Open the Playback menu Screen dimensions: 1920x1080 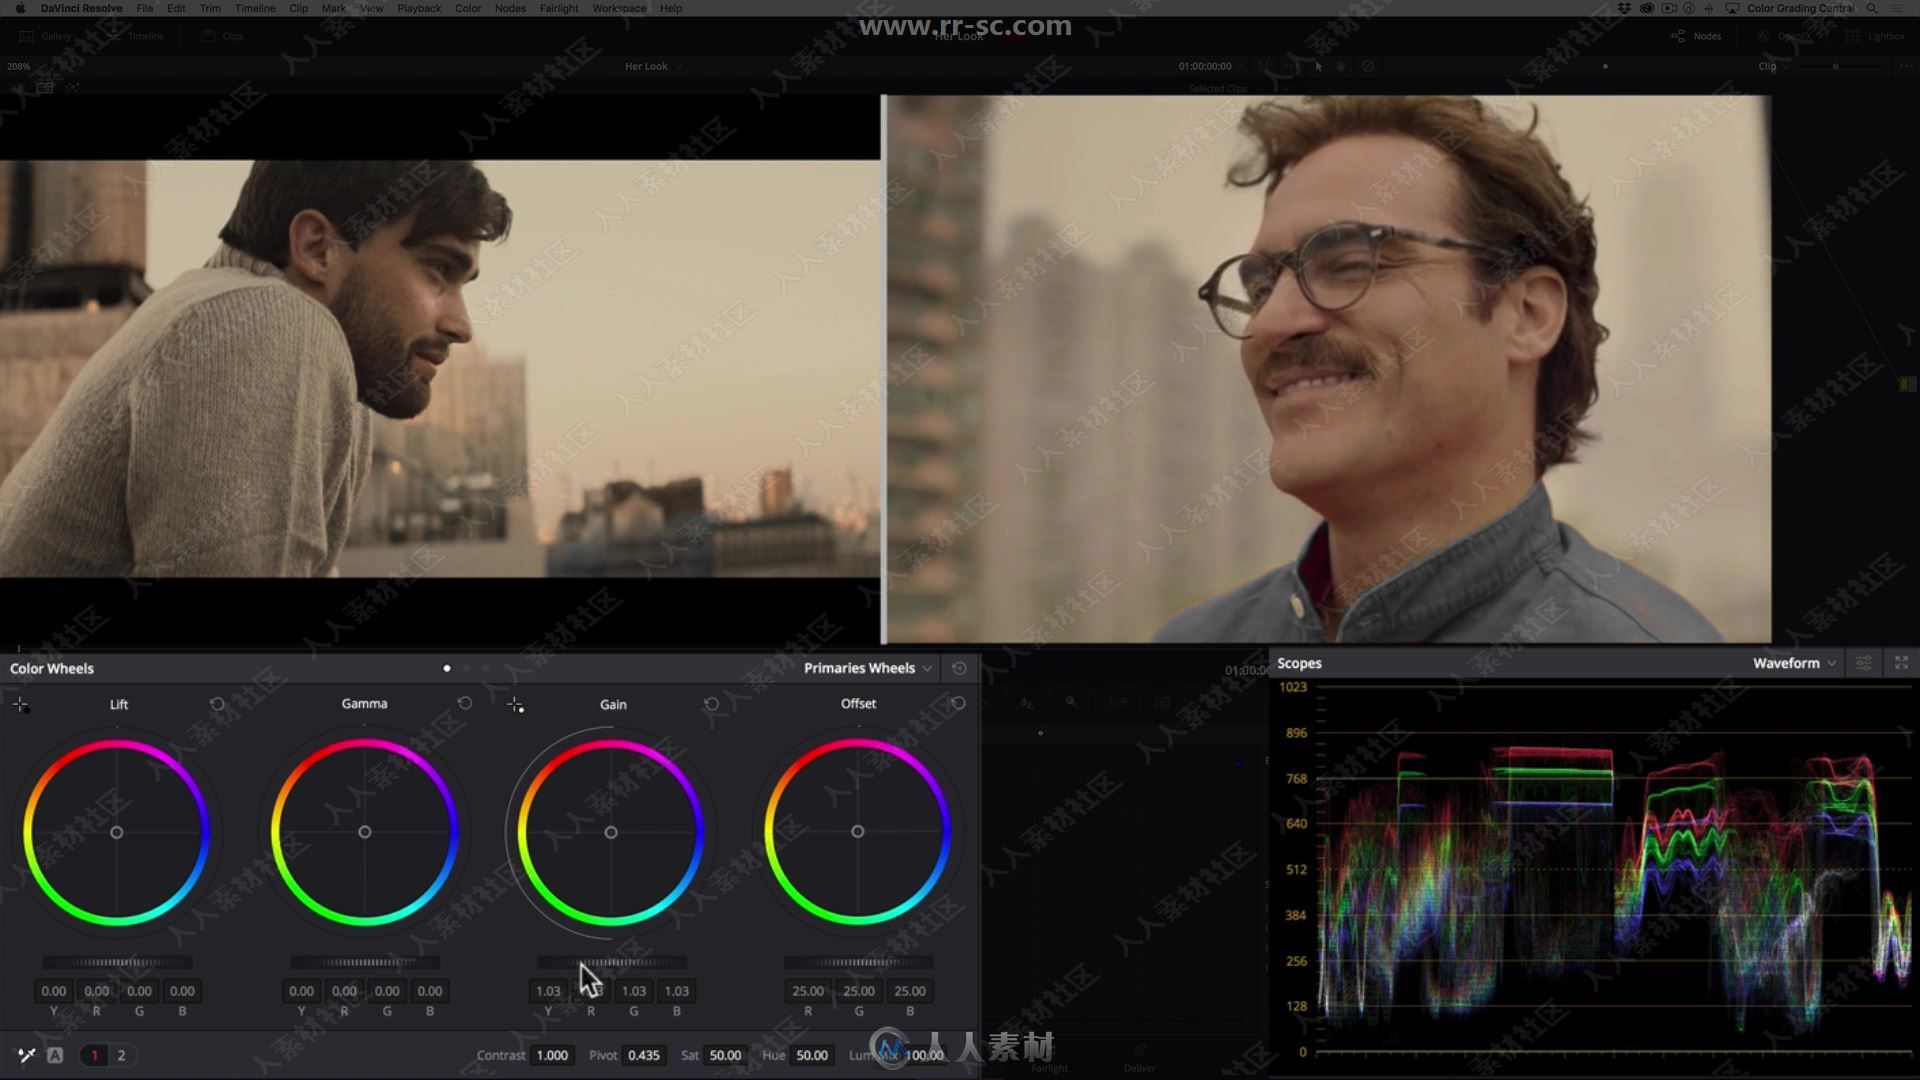coord(419,8)
